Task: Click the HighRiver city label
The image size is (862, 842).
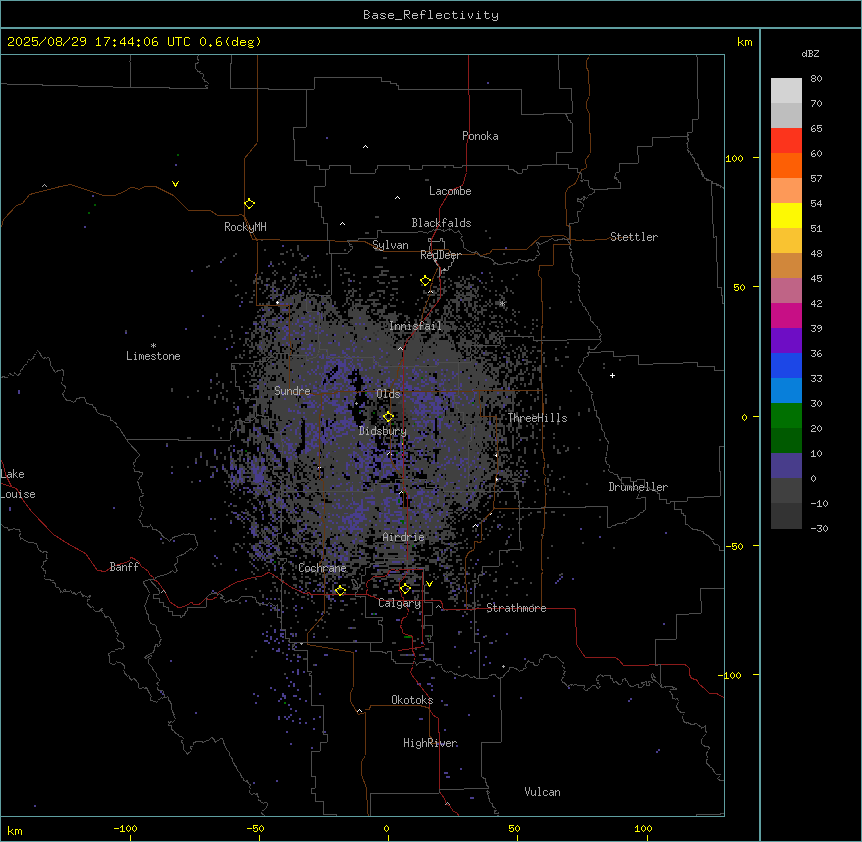Action: (430, 743)
